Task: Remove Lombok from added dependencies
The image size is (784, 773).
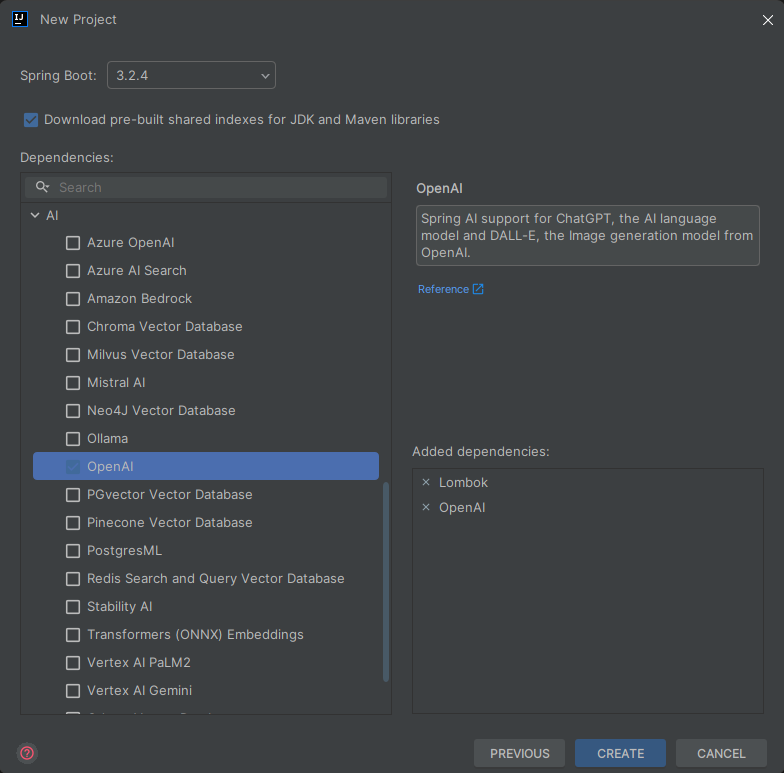Action: click(426, 482)
